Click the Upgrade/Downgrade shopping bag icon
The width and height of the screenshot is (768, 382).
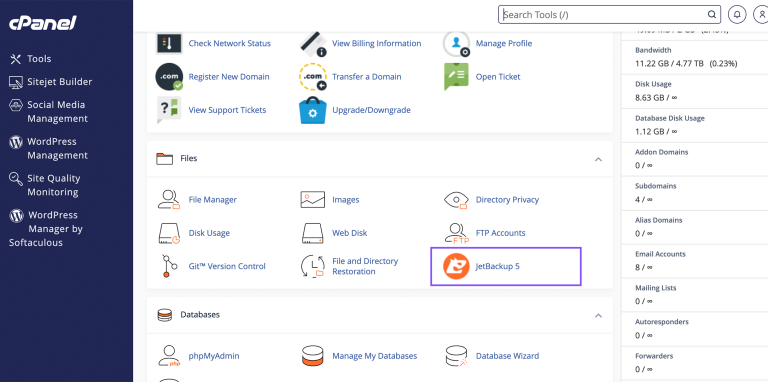coord(312,110)
